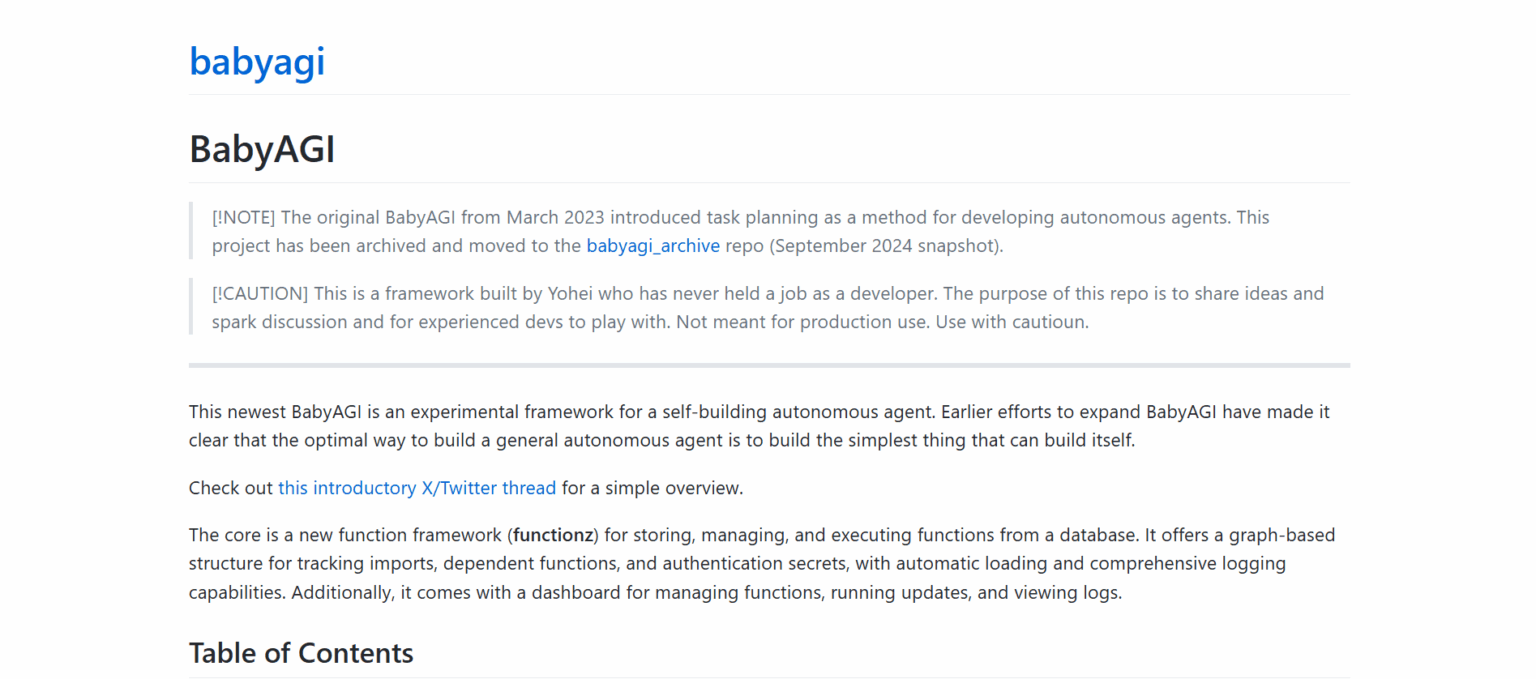Viewport: 1536px width, 679px height.
Task: Click the bold word functionz
Action: [552, 535]
